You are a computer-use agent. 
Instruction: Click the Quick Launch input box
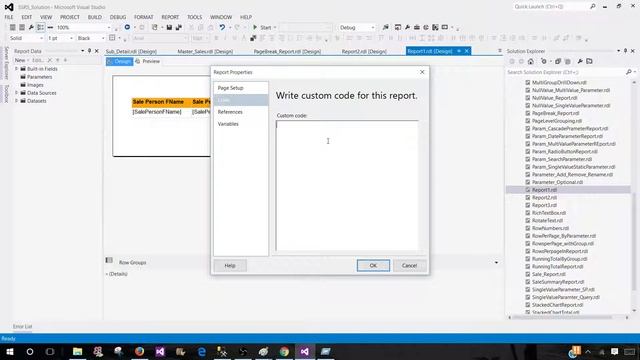click(x=551, y=7)
